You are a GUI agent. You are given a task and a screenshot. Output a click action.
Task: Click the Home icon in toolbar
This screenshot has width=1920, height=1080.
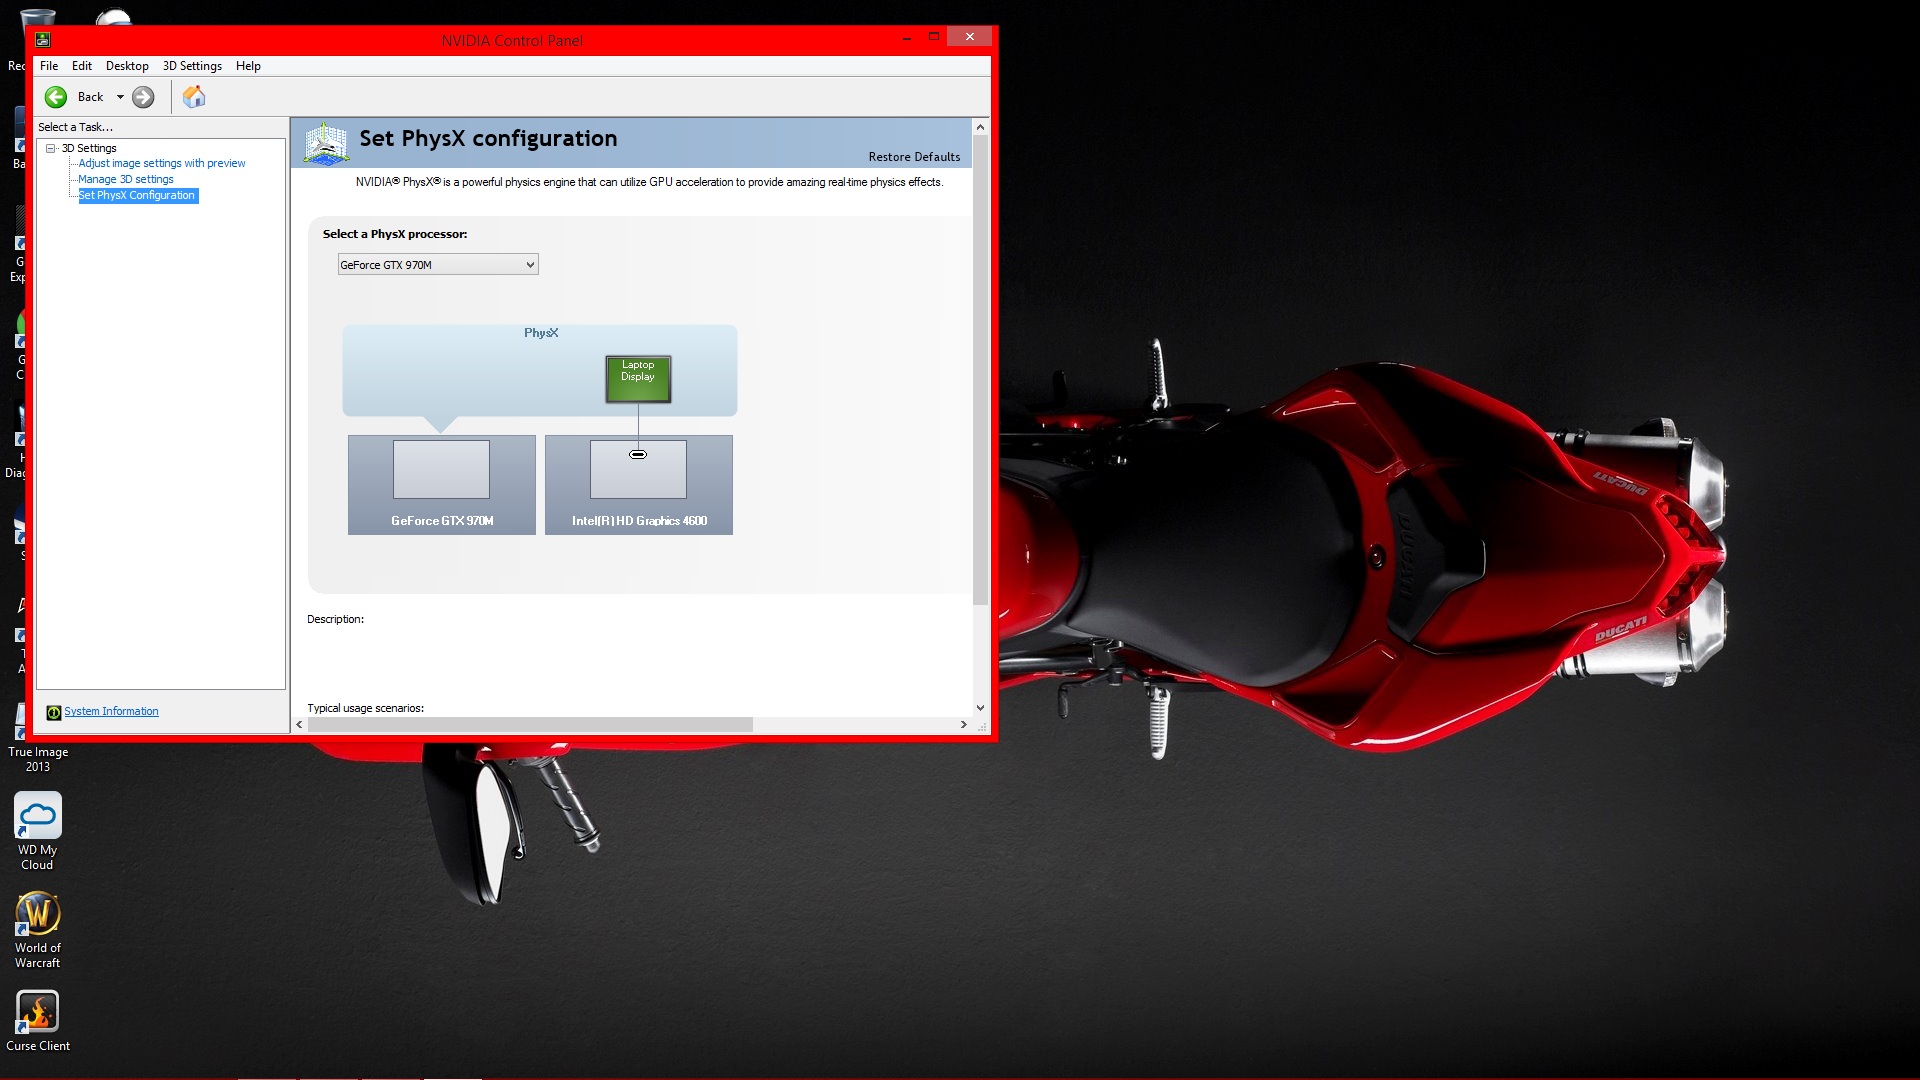(194, 97)
